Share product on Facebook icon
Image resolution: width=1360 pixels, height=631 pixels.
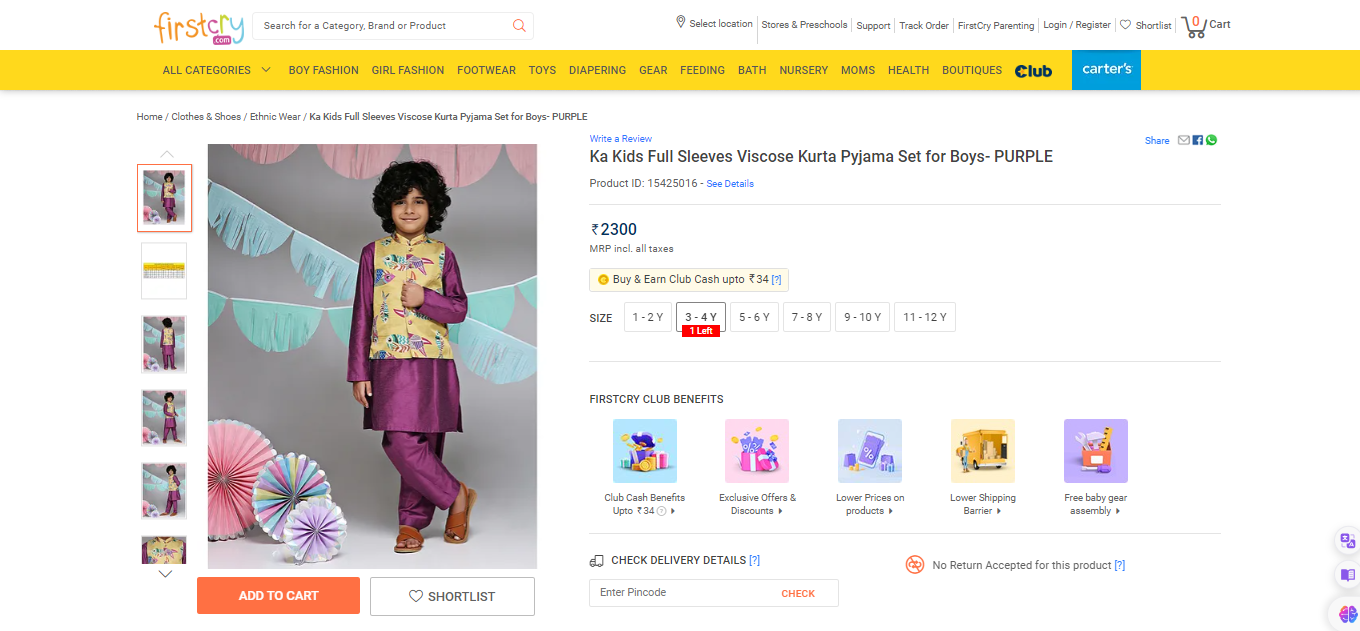(x=1198, y=140)
